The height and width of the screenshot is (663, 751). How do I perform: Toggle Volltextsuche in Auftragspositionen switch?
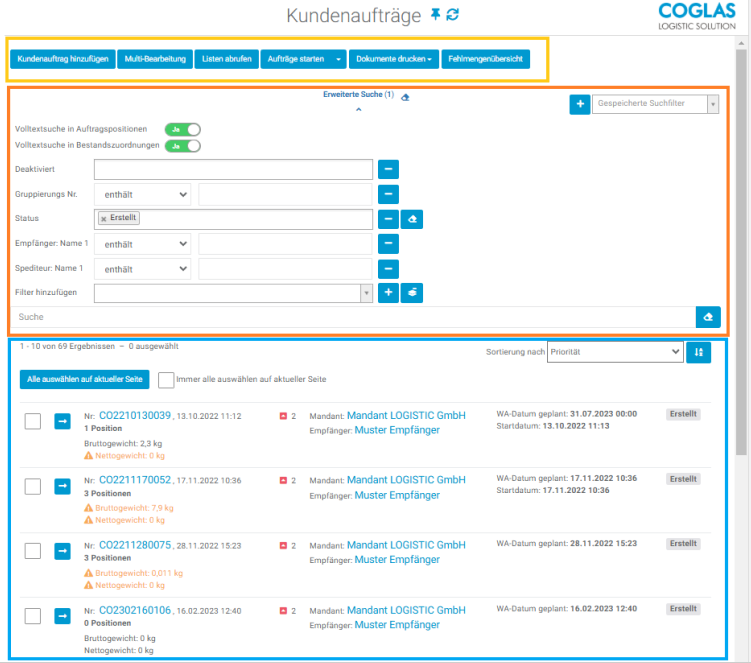[183, 129]
